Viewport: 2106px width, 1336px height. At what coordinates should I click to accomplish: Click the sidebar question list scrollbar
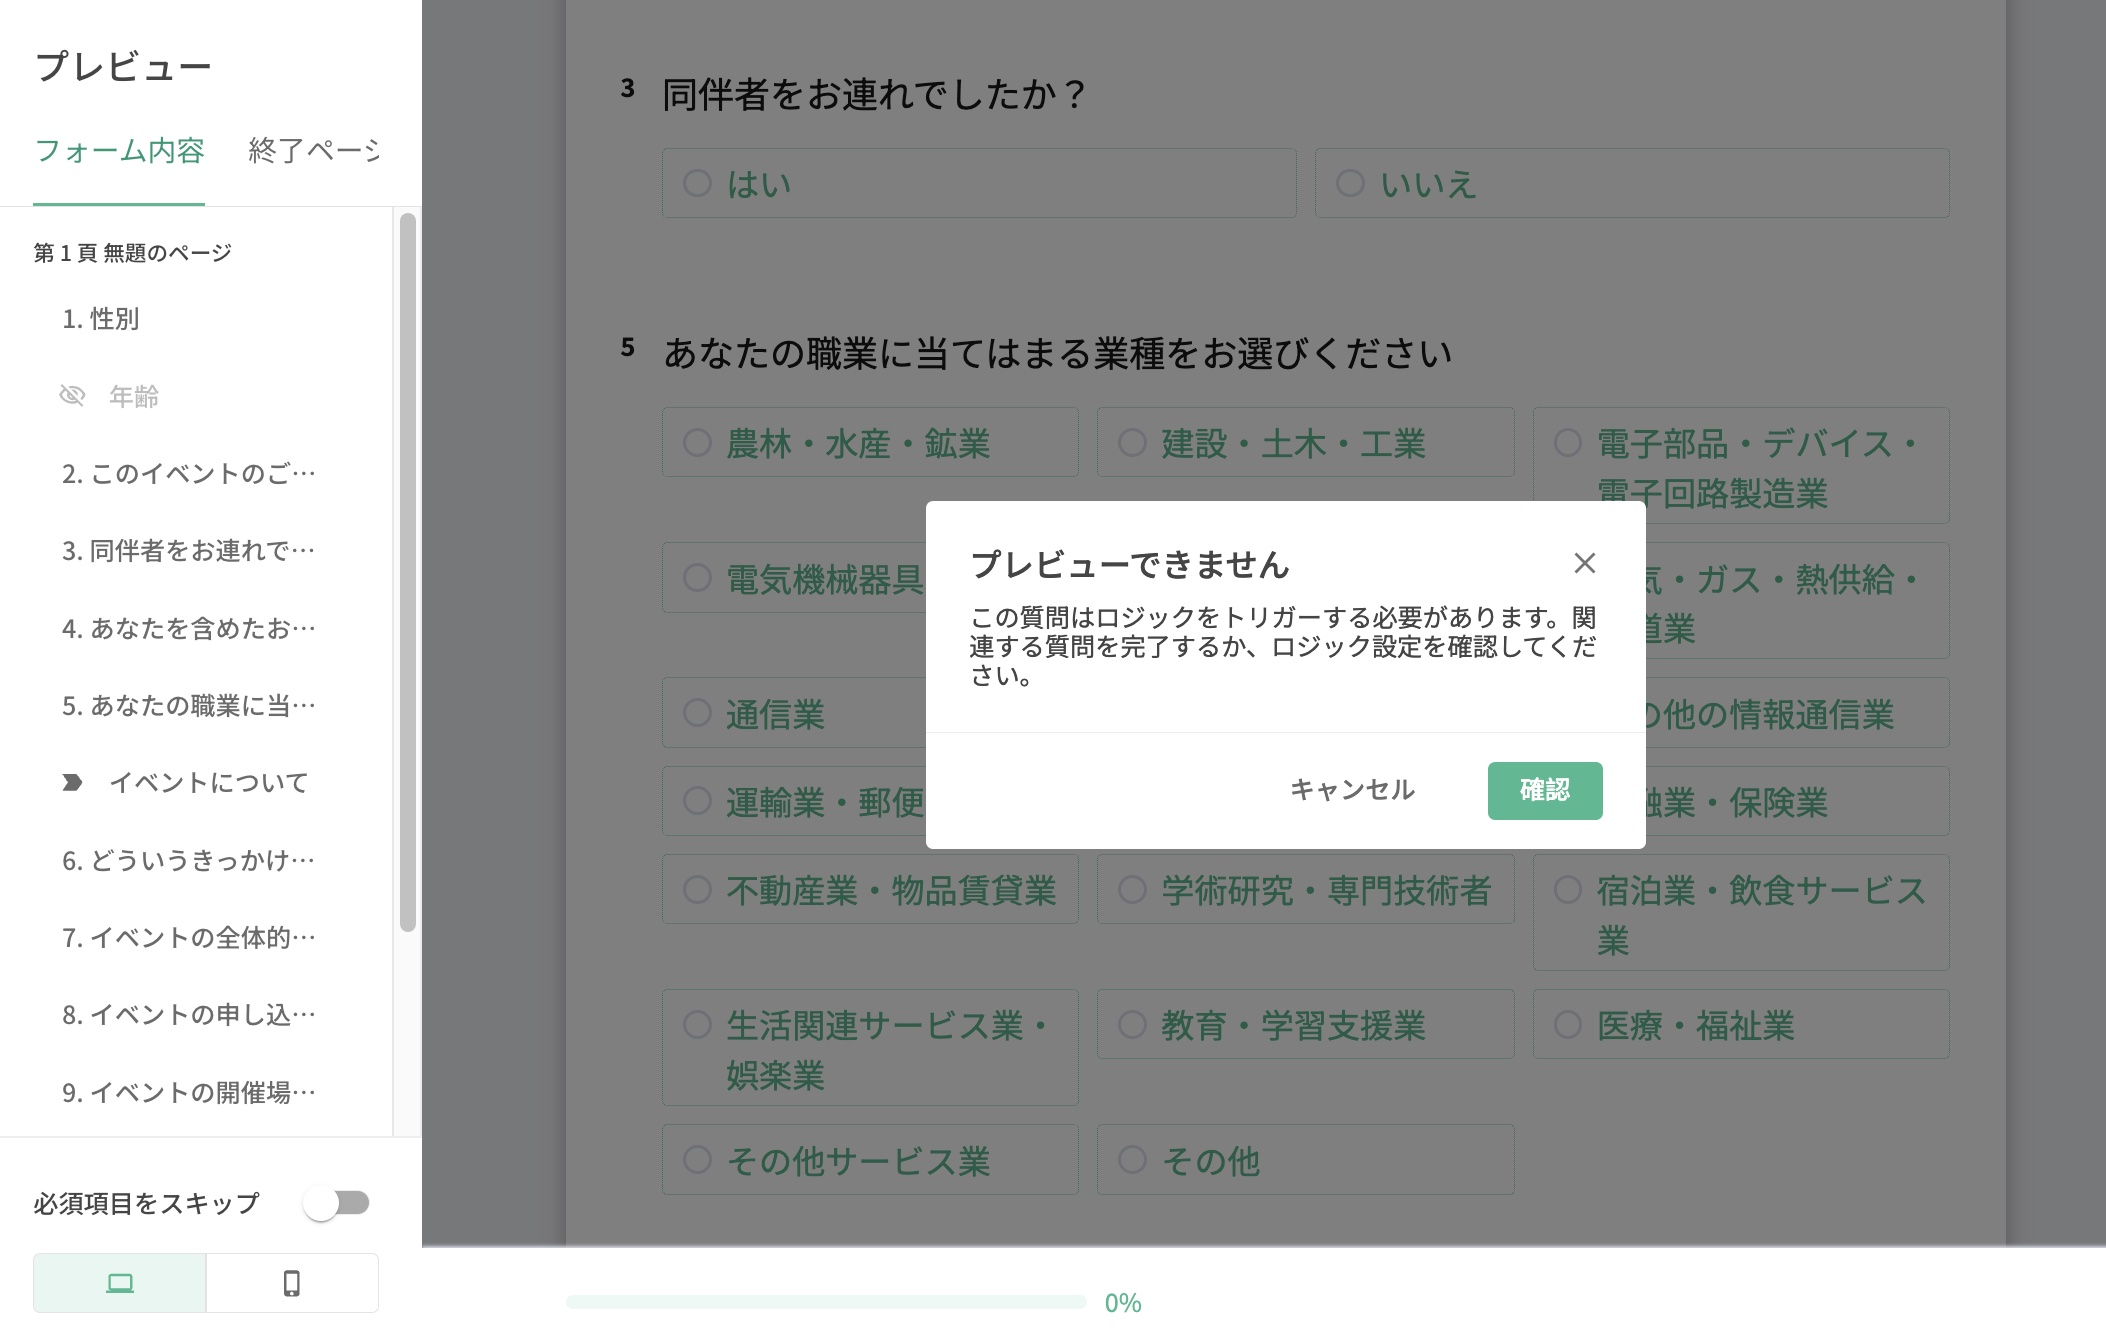point(407,572)
